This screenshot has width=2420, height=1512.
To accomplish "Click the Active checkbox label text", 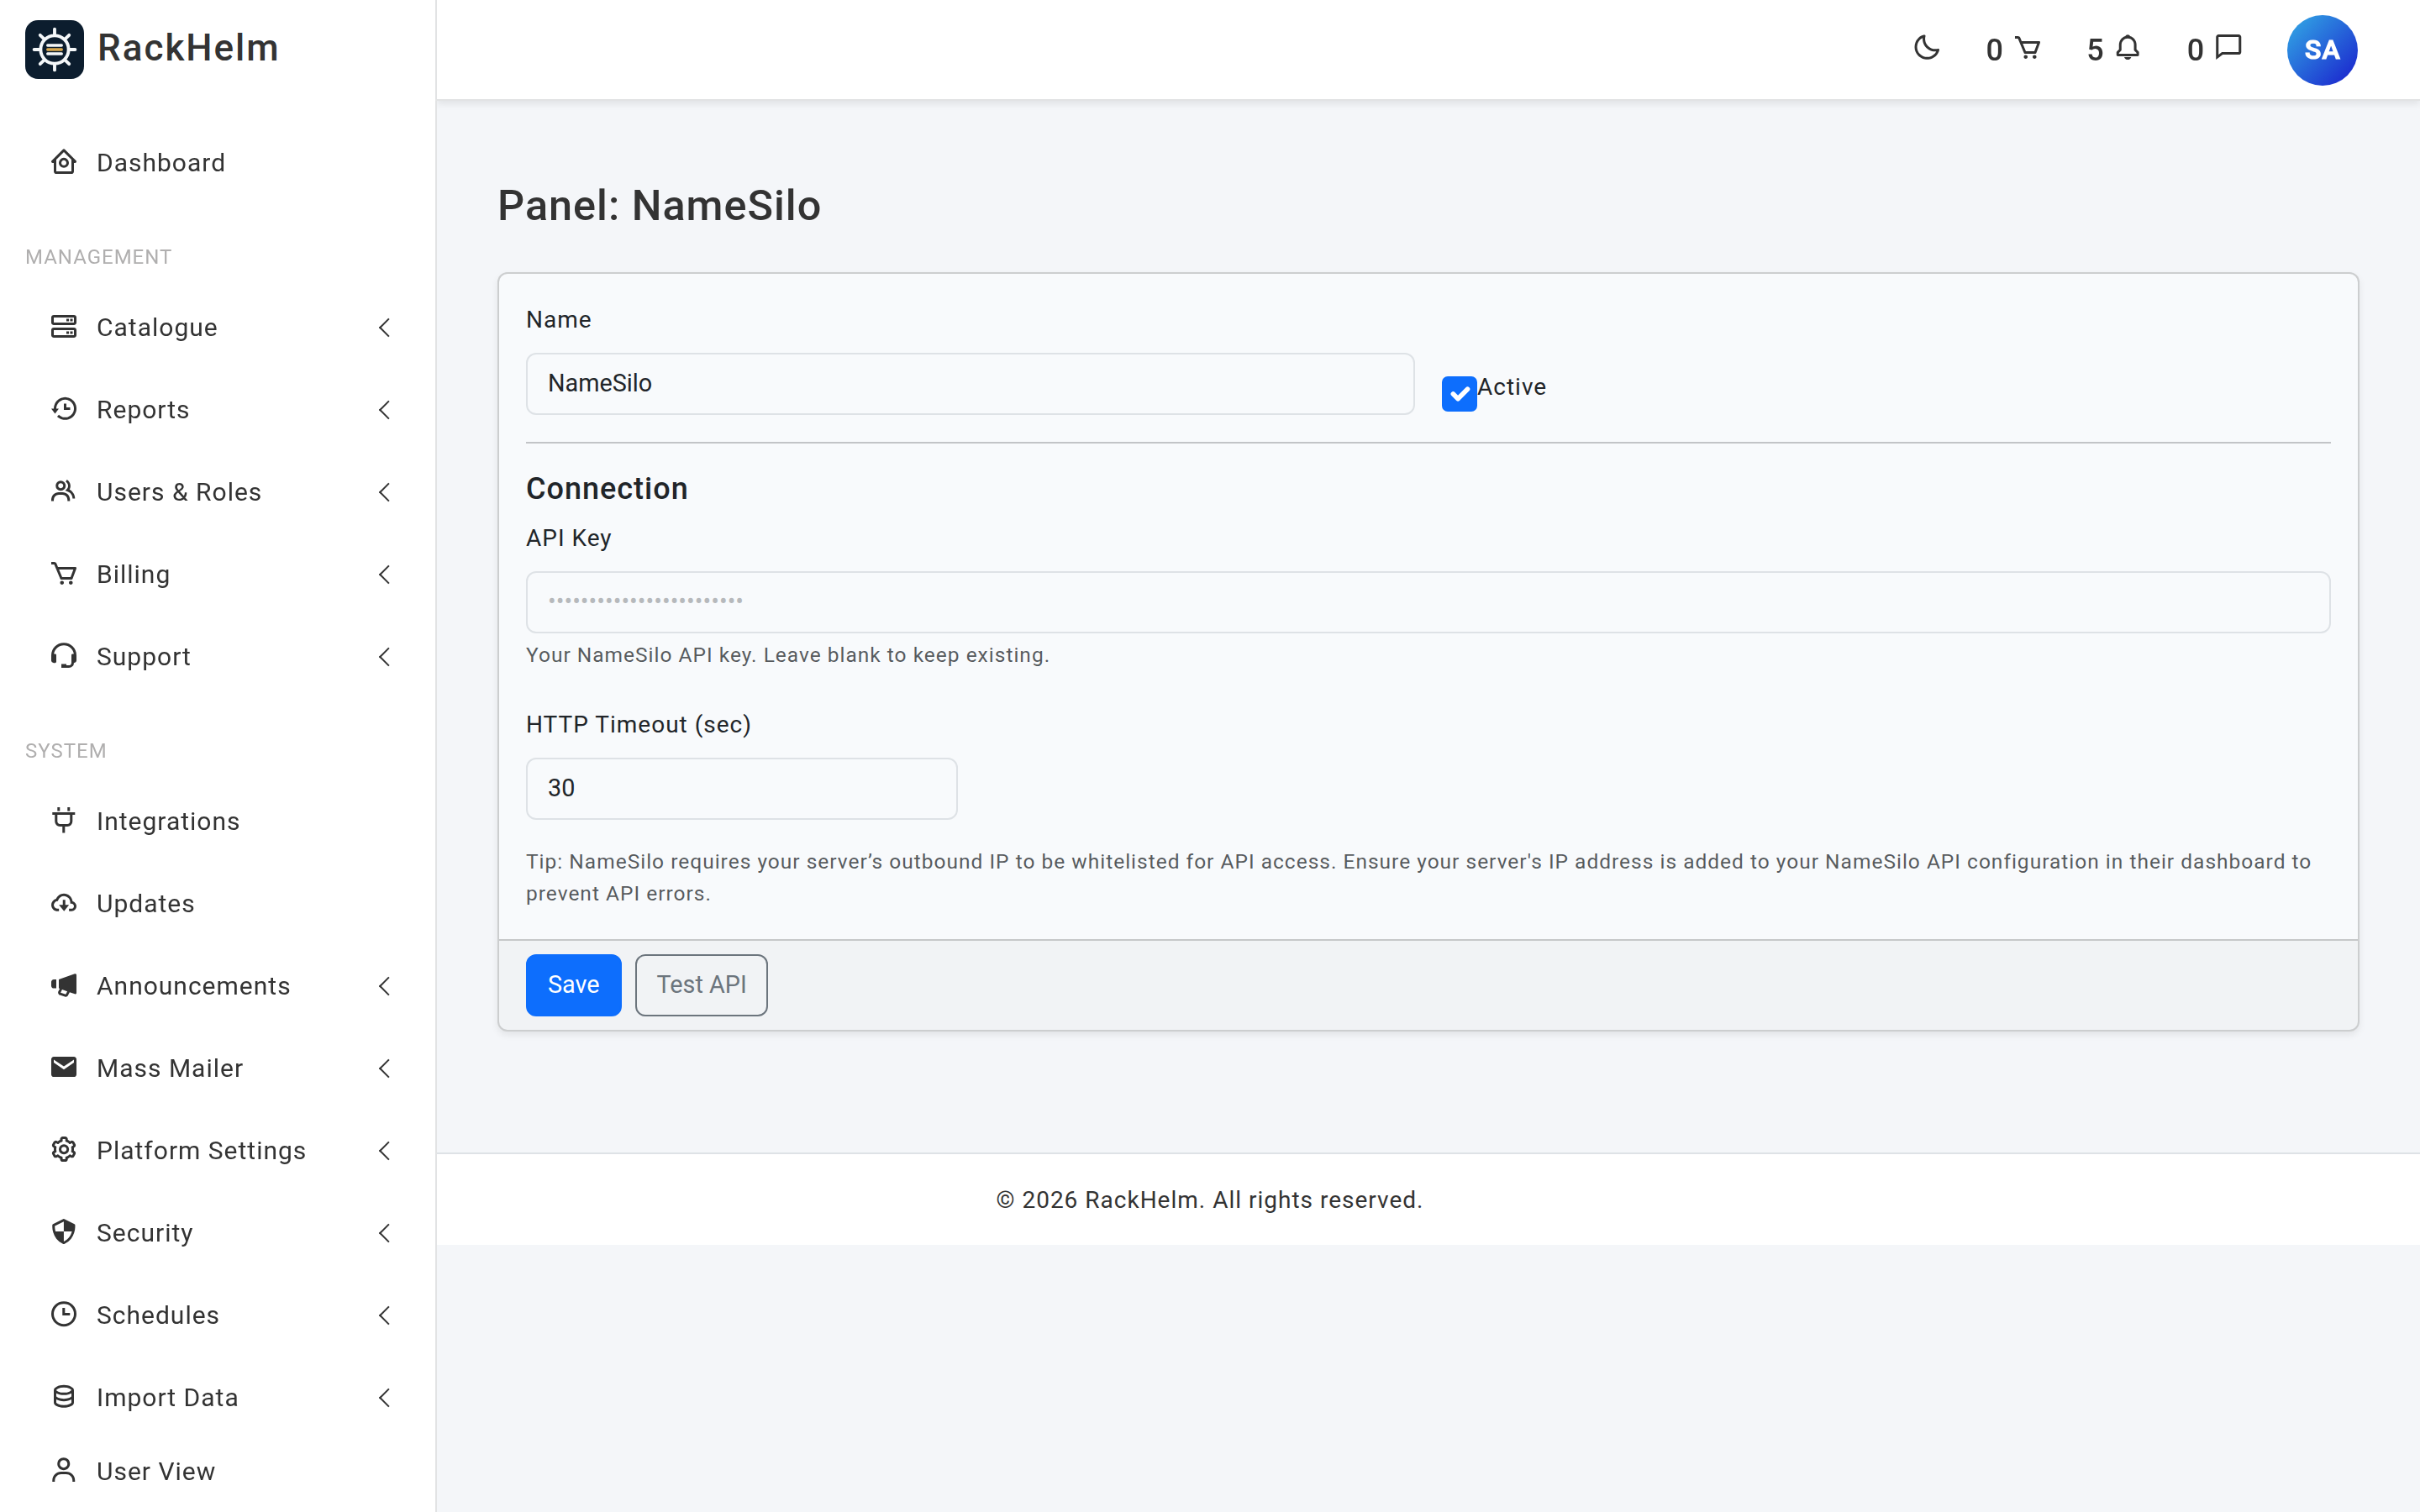I will pyautogui.click(x=1511, y=387).
